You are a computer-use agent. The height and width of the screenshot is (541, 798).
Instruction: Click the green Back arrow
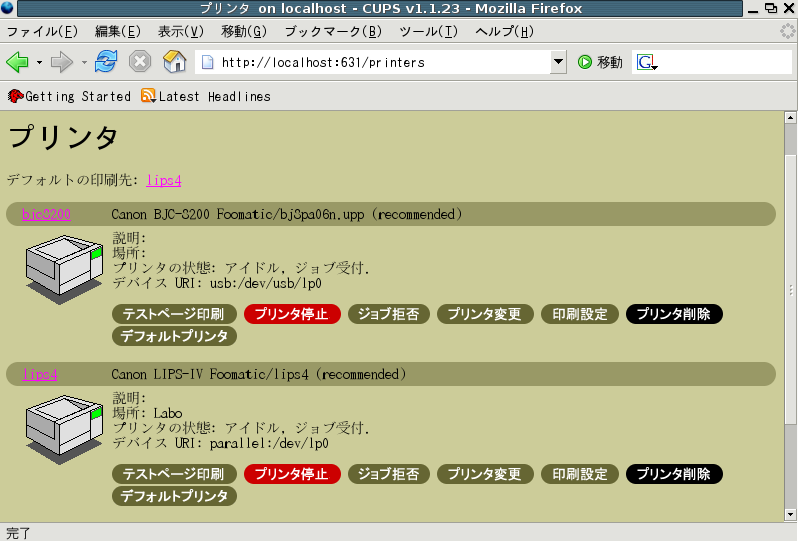(17, 62)
